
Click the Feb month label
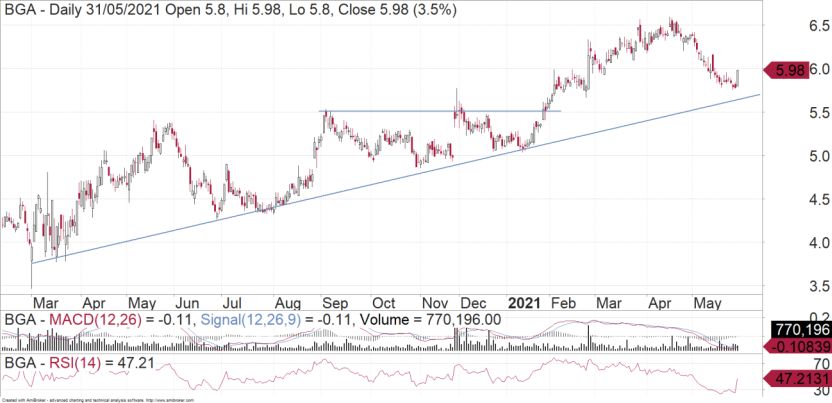[x=564, y=303]
